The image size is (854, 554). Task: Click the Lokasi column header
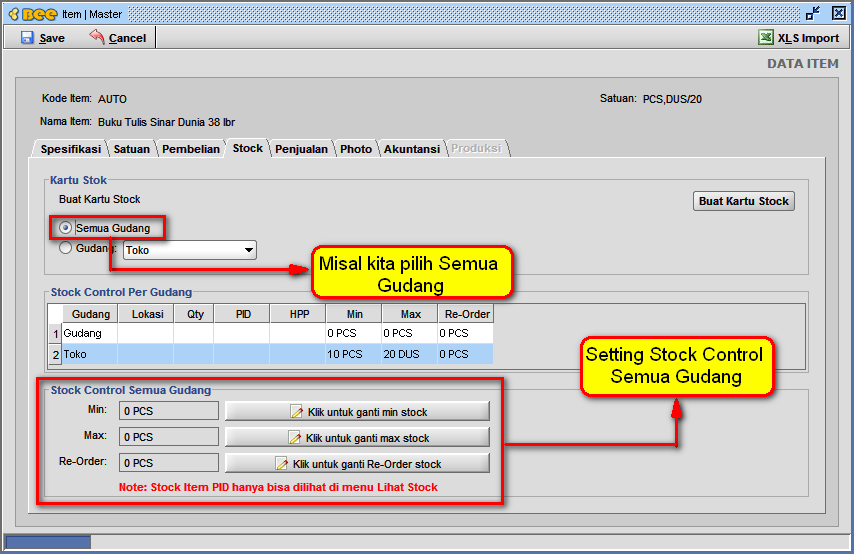click(147, 314)
